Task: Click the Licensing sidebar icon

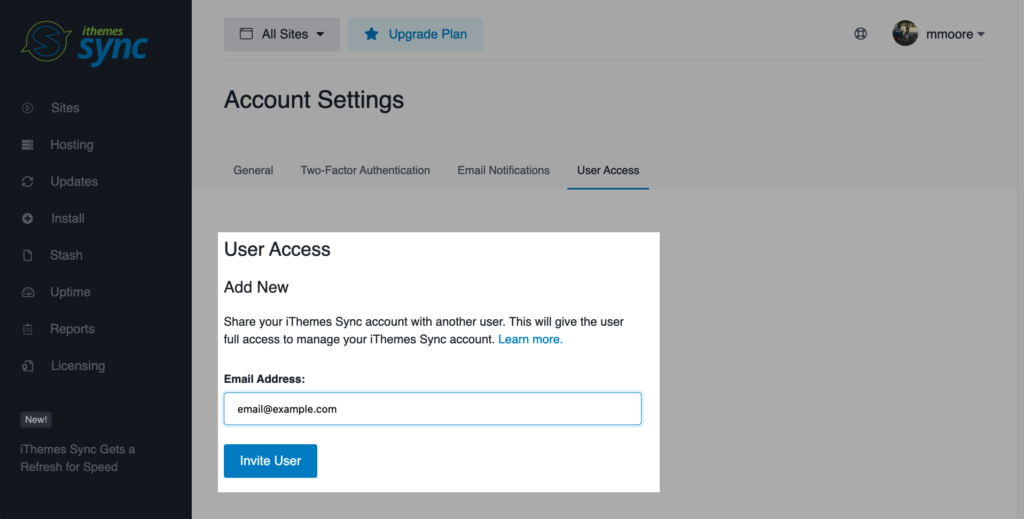Action: 28,366
